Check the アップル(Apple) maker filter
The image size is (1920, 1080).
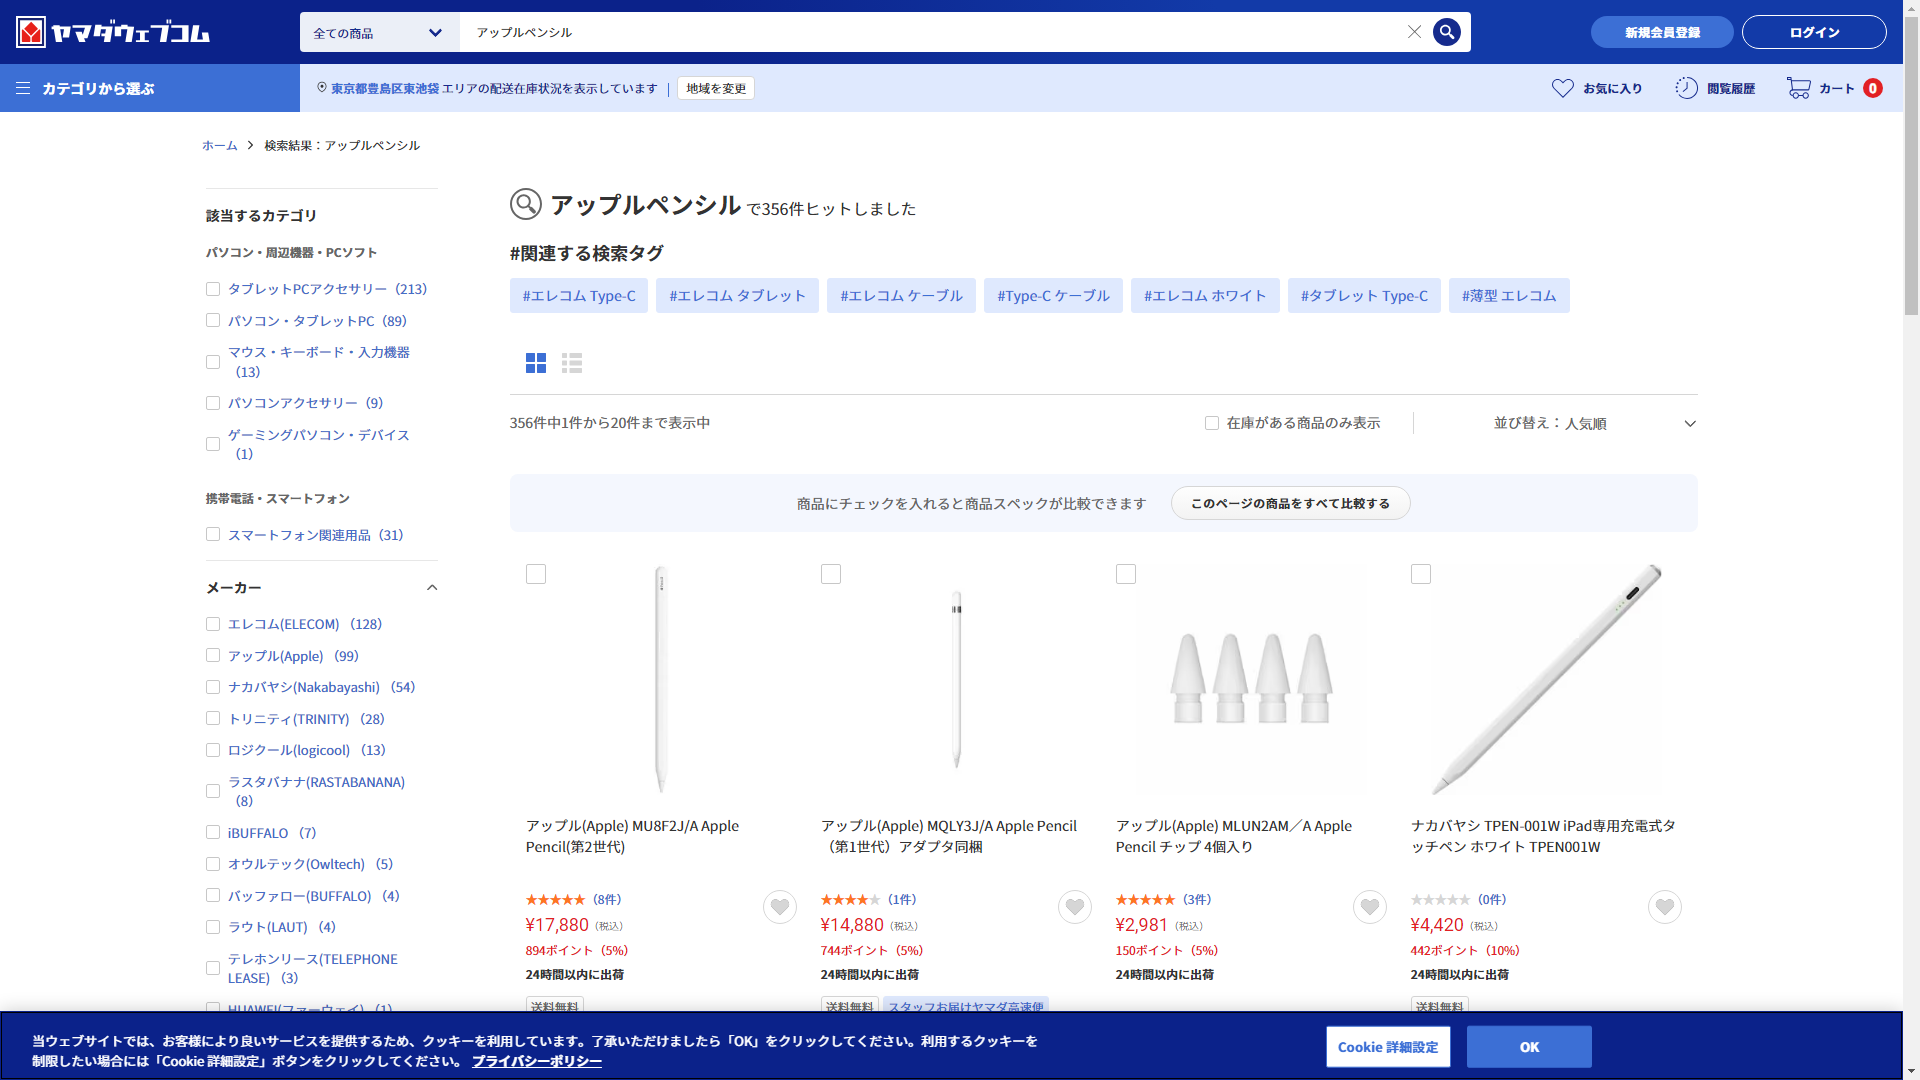213,656
